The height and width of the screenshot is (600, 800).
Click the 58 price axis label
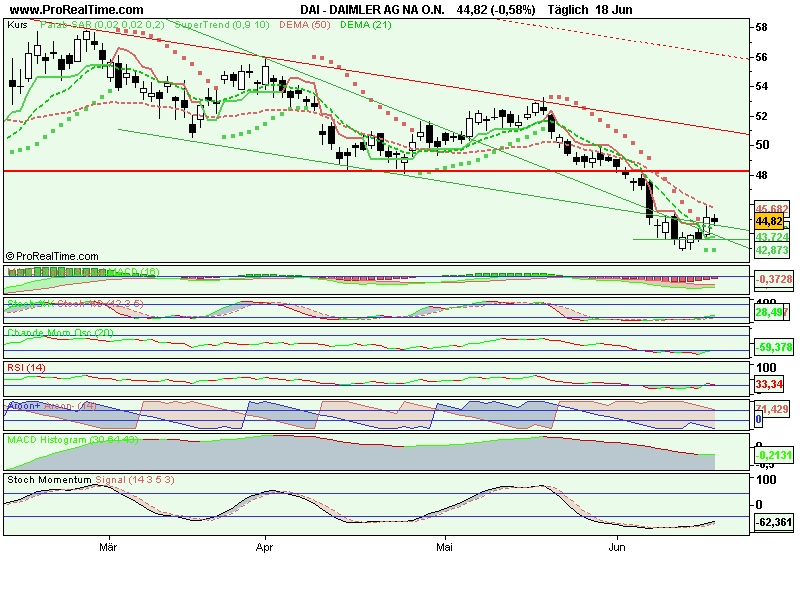[x=761, y=28]
